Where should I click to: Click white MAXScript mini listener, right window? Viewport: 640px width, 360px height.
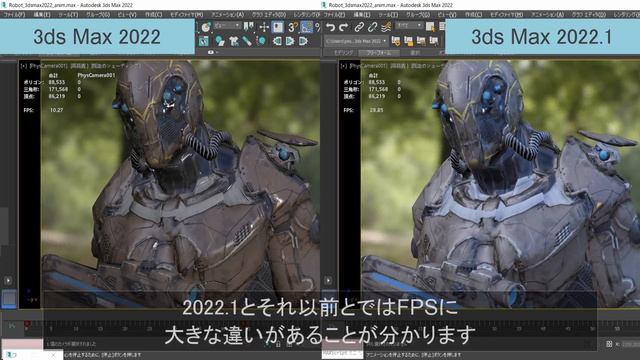342,354
